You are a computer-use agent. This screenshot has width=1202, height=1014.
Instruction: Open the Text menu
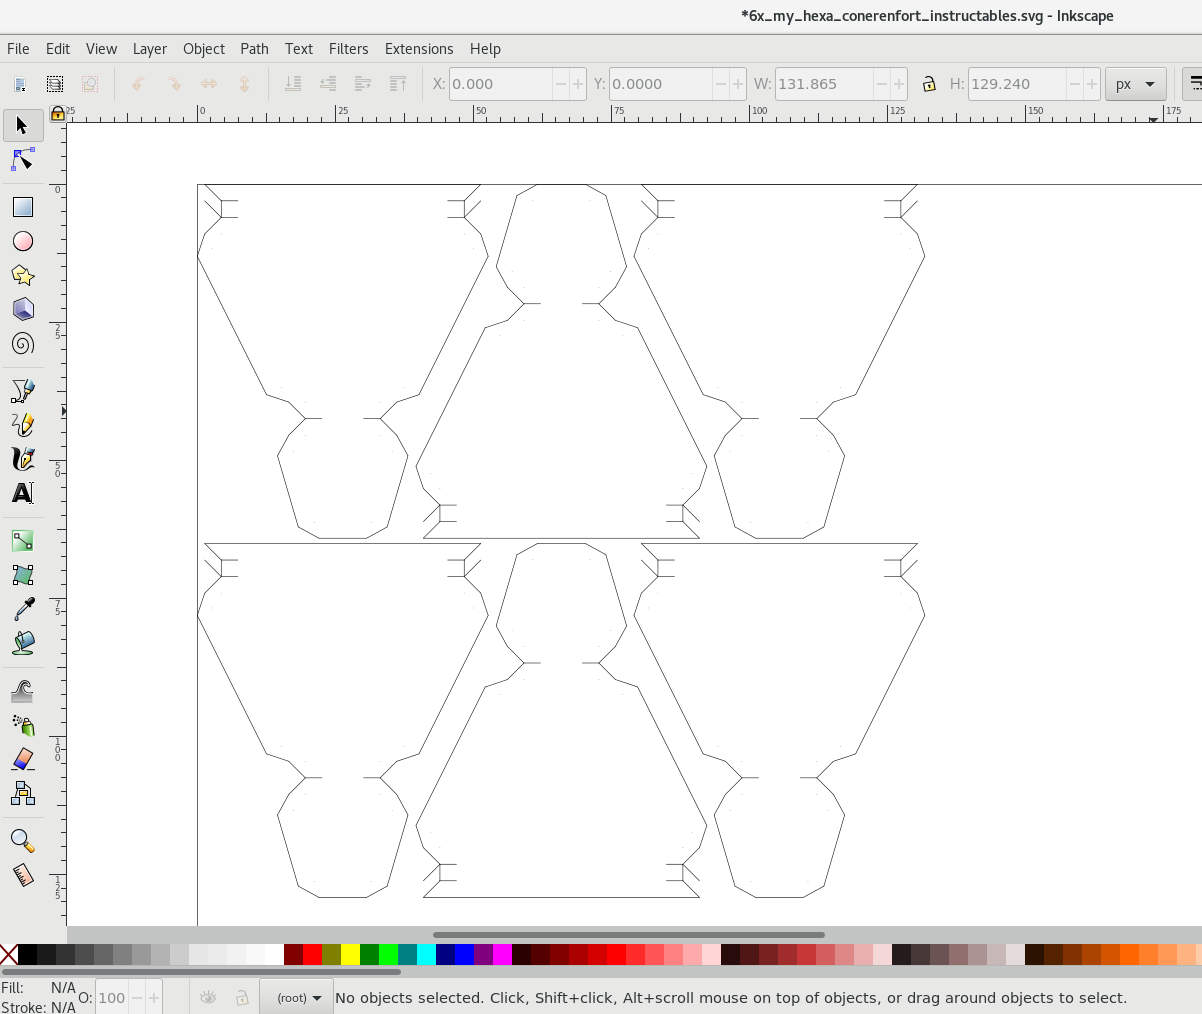[x=299, y=48]
